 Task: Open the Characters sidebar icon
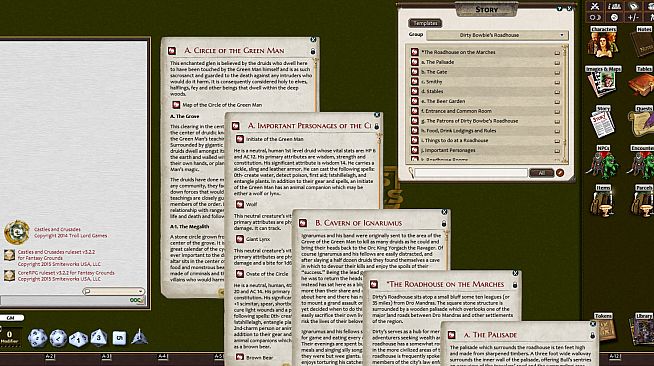click(x=603, y=42)
